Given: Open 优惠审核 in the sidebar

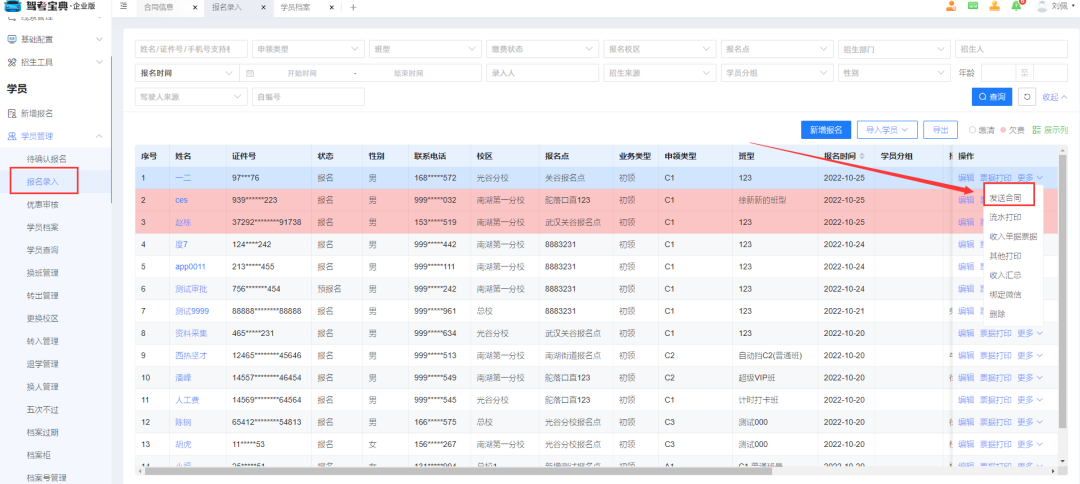Looking at the screenshot, I should [x=43, y=204].
